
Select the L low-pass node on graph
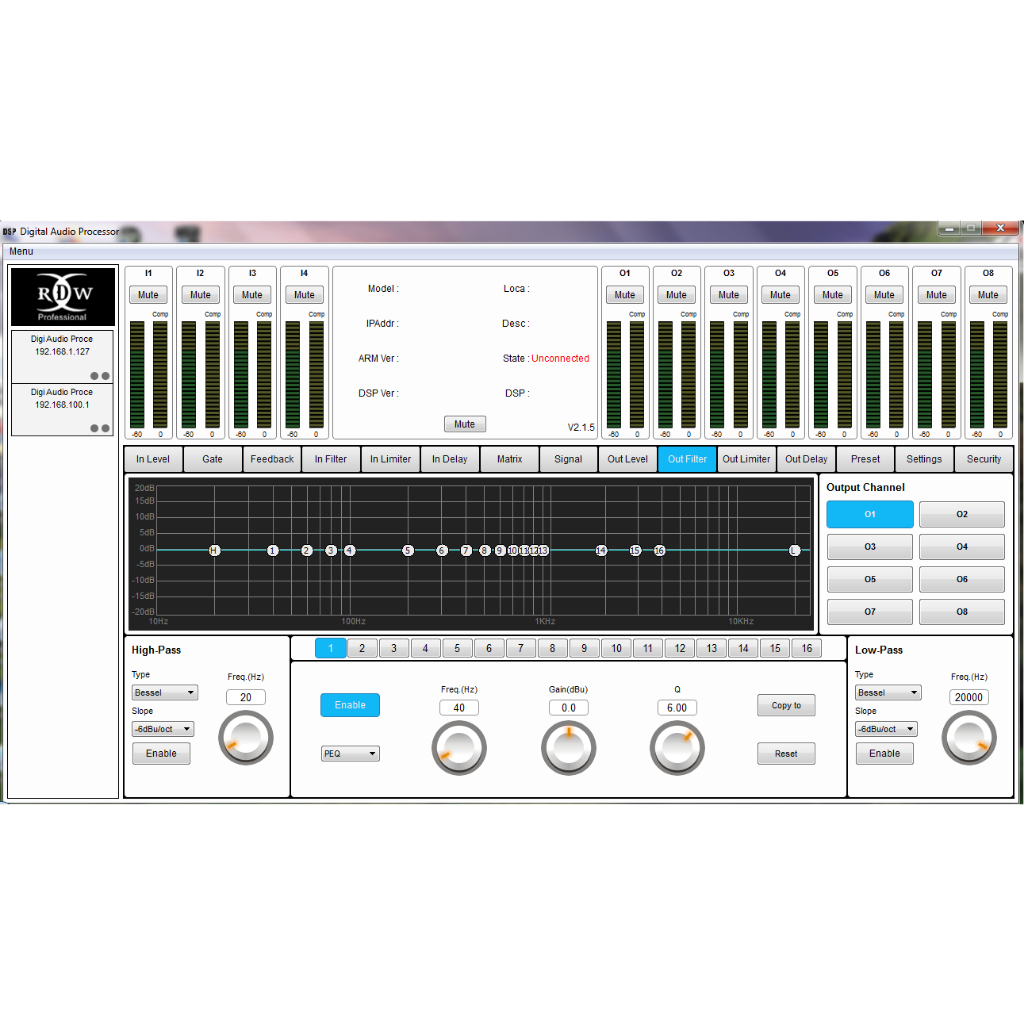pyautogui.click(x=794, y=551)
